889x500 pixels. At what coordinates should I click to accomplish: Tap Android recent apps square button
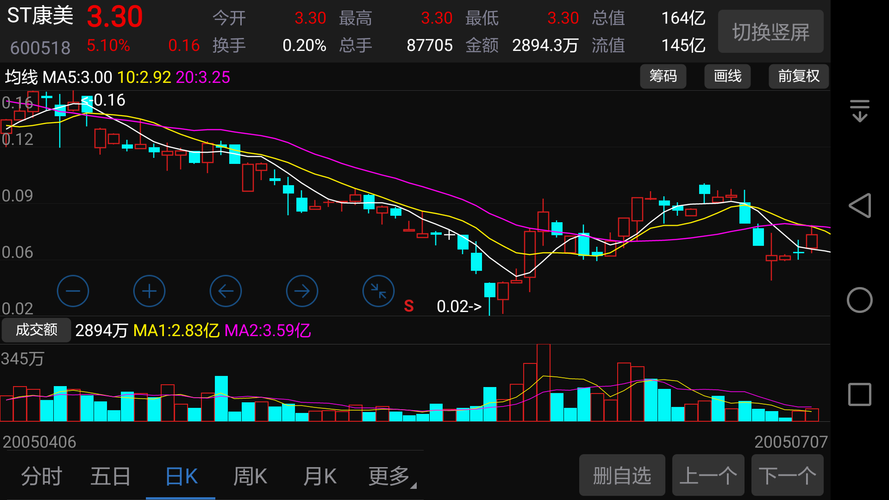pyautogui.click(x=860, y=394)
